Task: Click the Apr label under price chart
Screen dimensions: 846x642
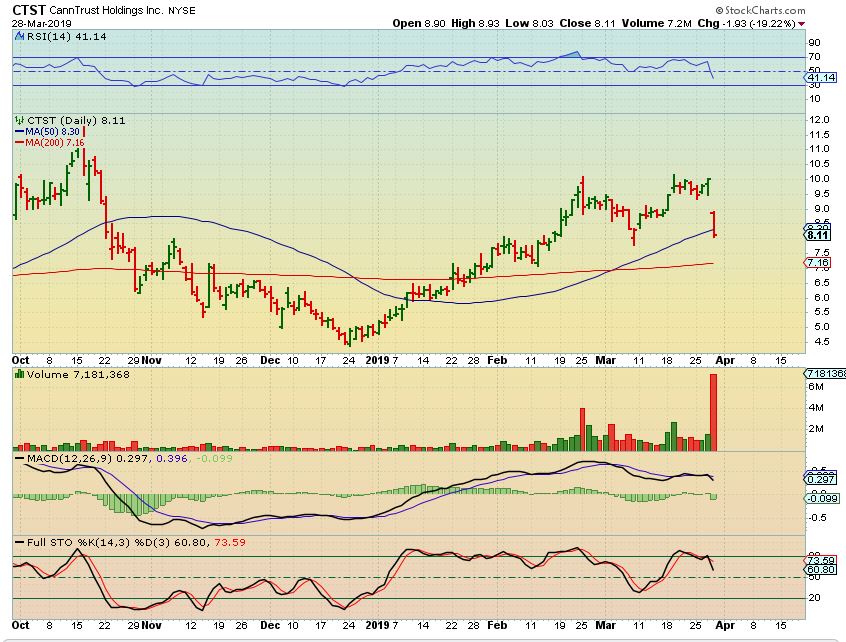Action: click(725, 360)
